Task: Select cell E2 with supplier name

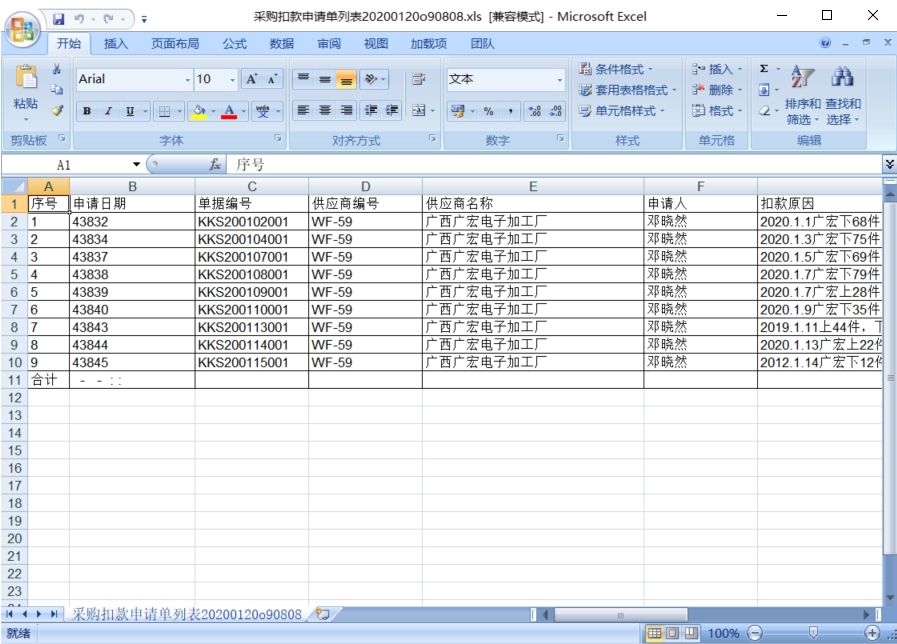Action: point(532,221)
